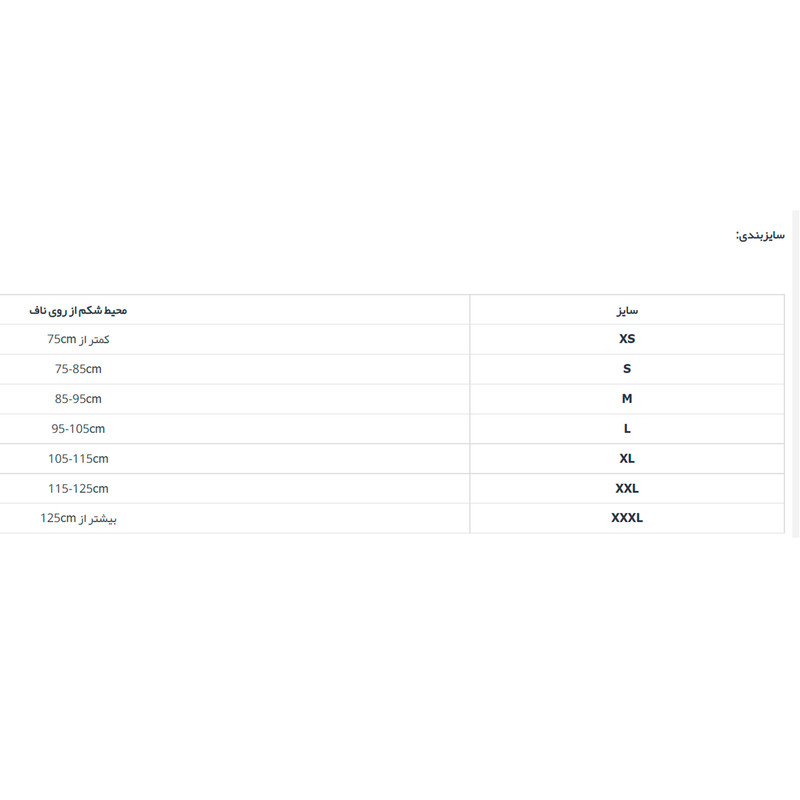The image size is (800, 800).
Task: Select the XXL size cell
Action: tap(627, 489)
